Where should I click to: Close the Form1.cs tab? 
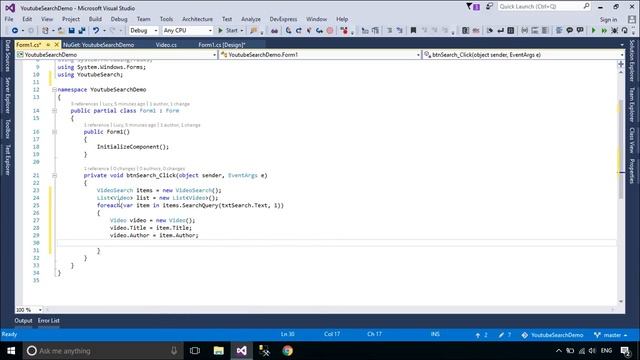pyautogui.click(x=57, y=44)
